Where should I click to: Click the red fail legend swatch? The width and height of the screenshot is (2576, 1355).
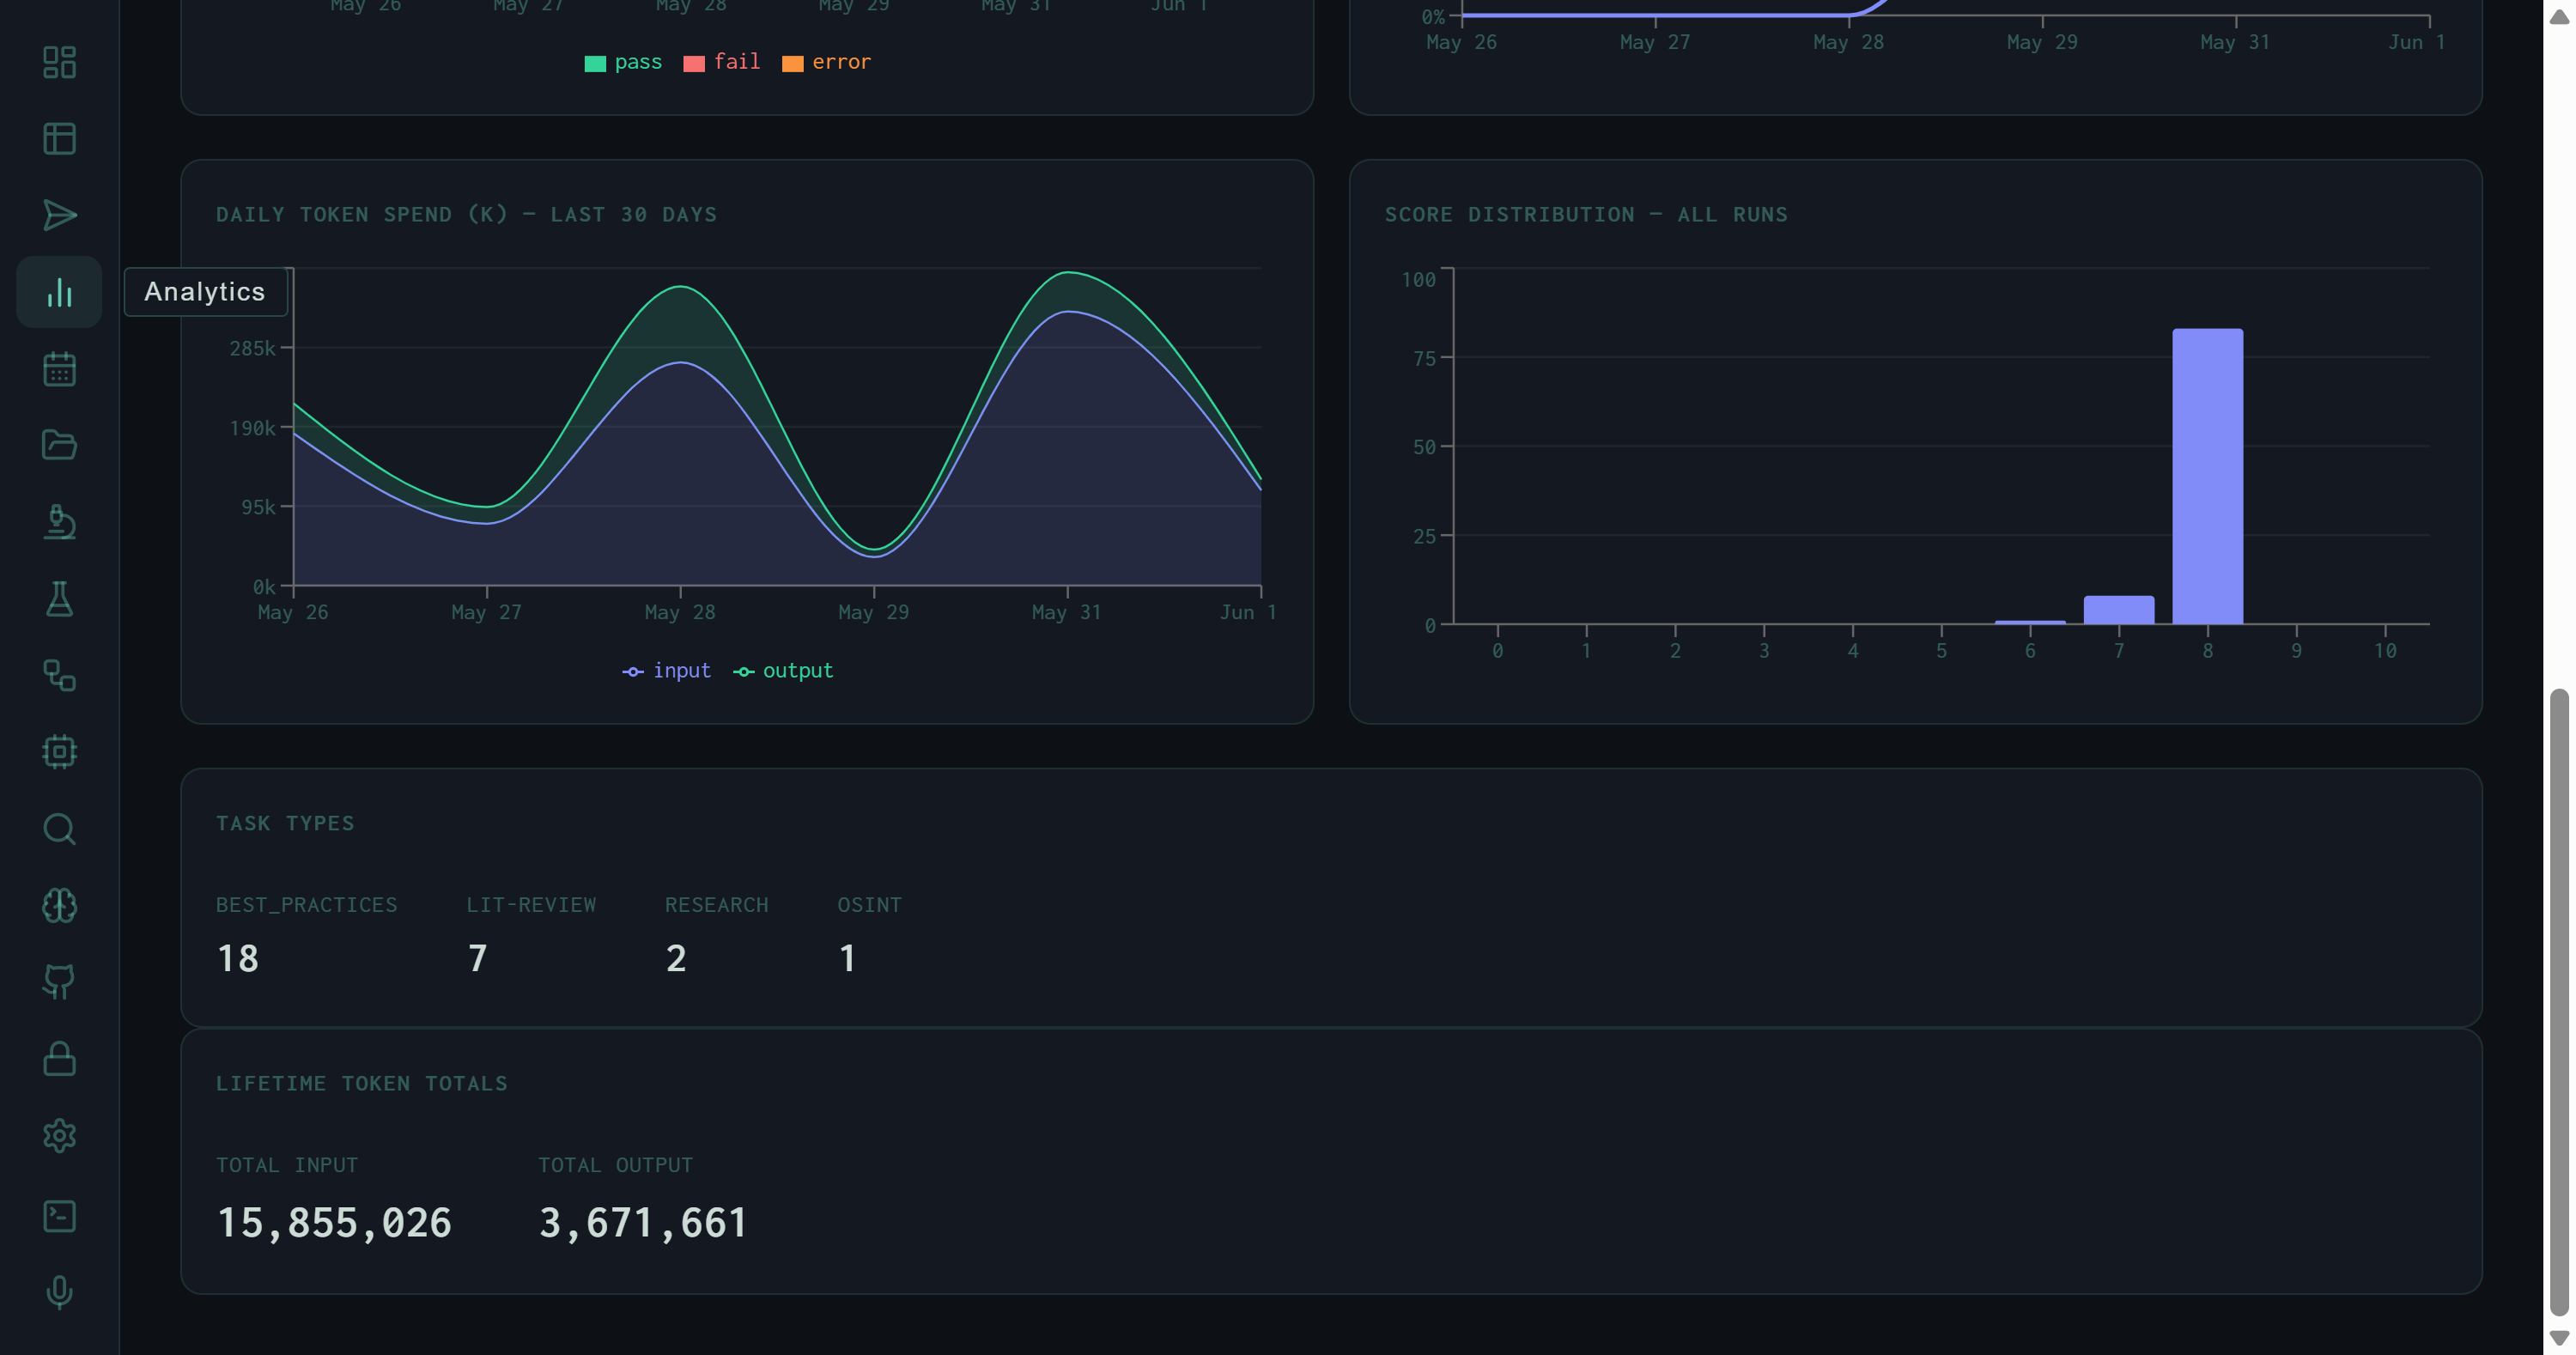tap(694, 64)
